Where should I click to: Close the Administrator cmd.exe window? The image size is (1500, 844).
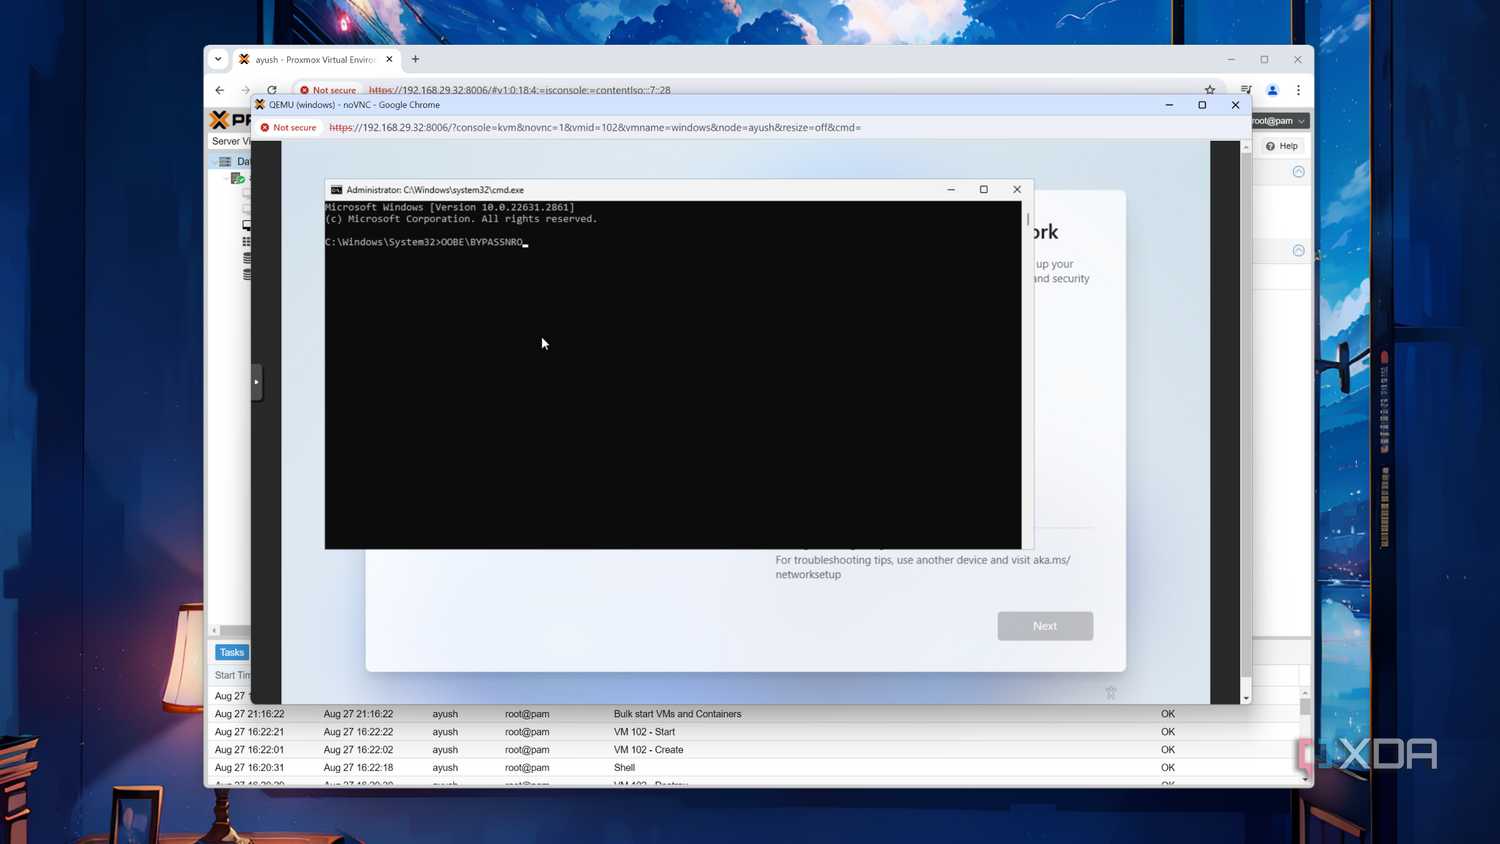[x=1017, y=190]
